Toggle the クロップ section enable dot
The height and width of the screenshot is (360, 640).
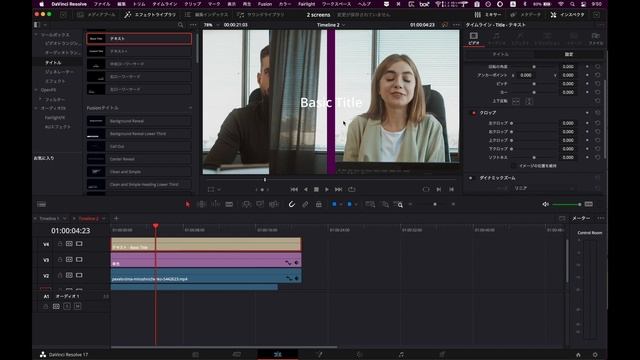(x=473, y=113)
